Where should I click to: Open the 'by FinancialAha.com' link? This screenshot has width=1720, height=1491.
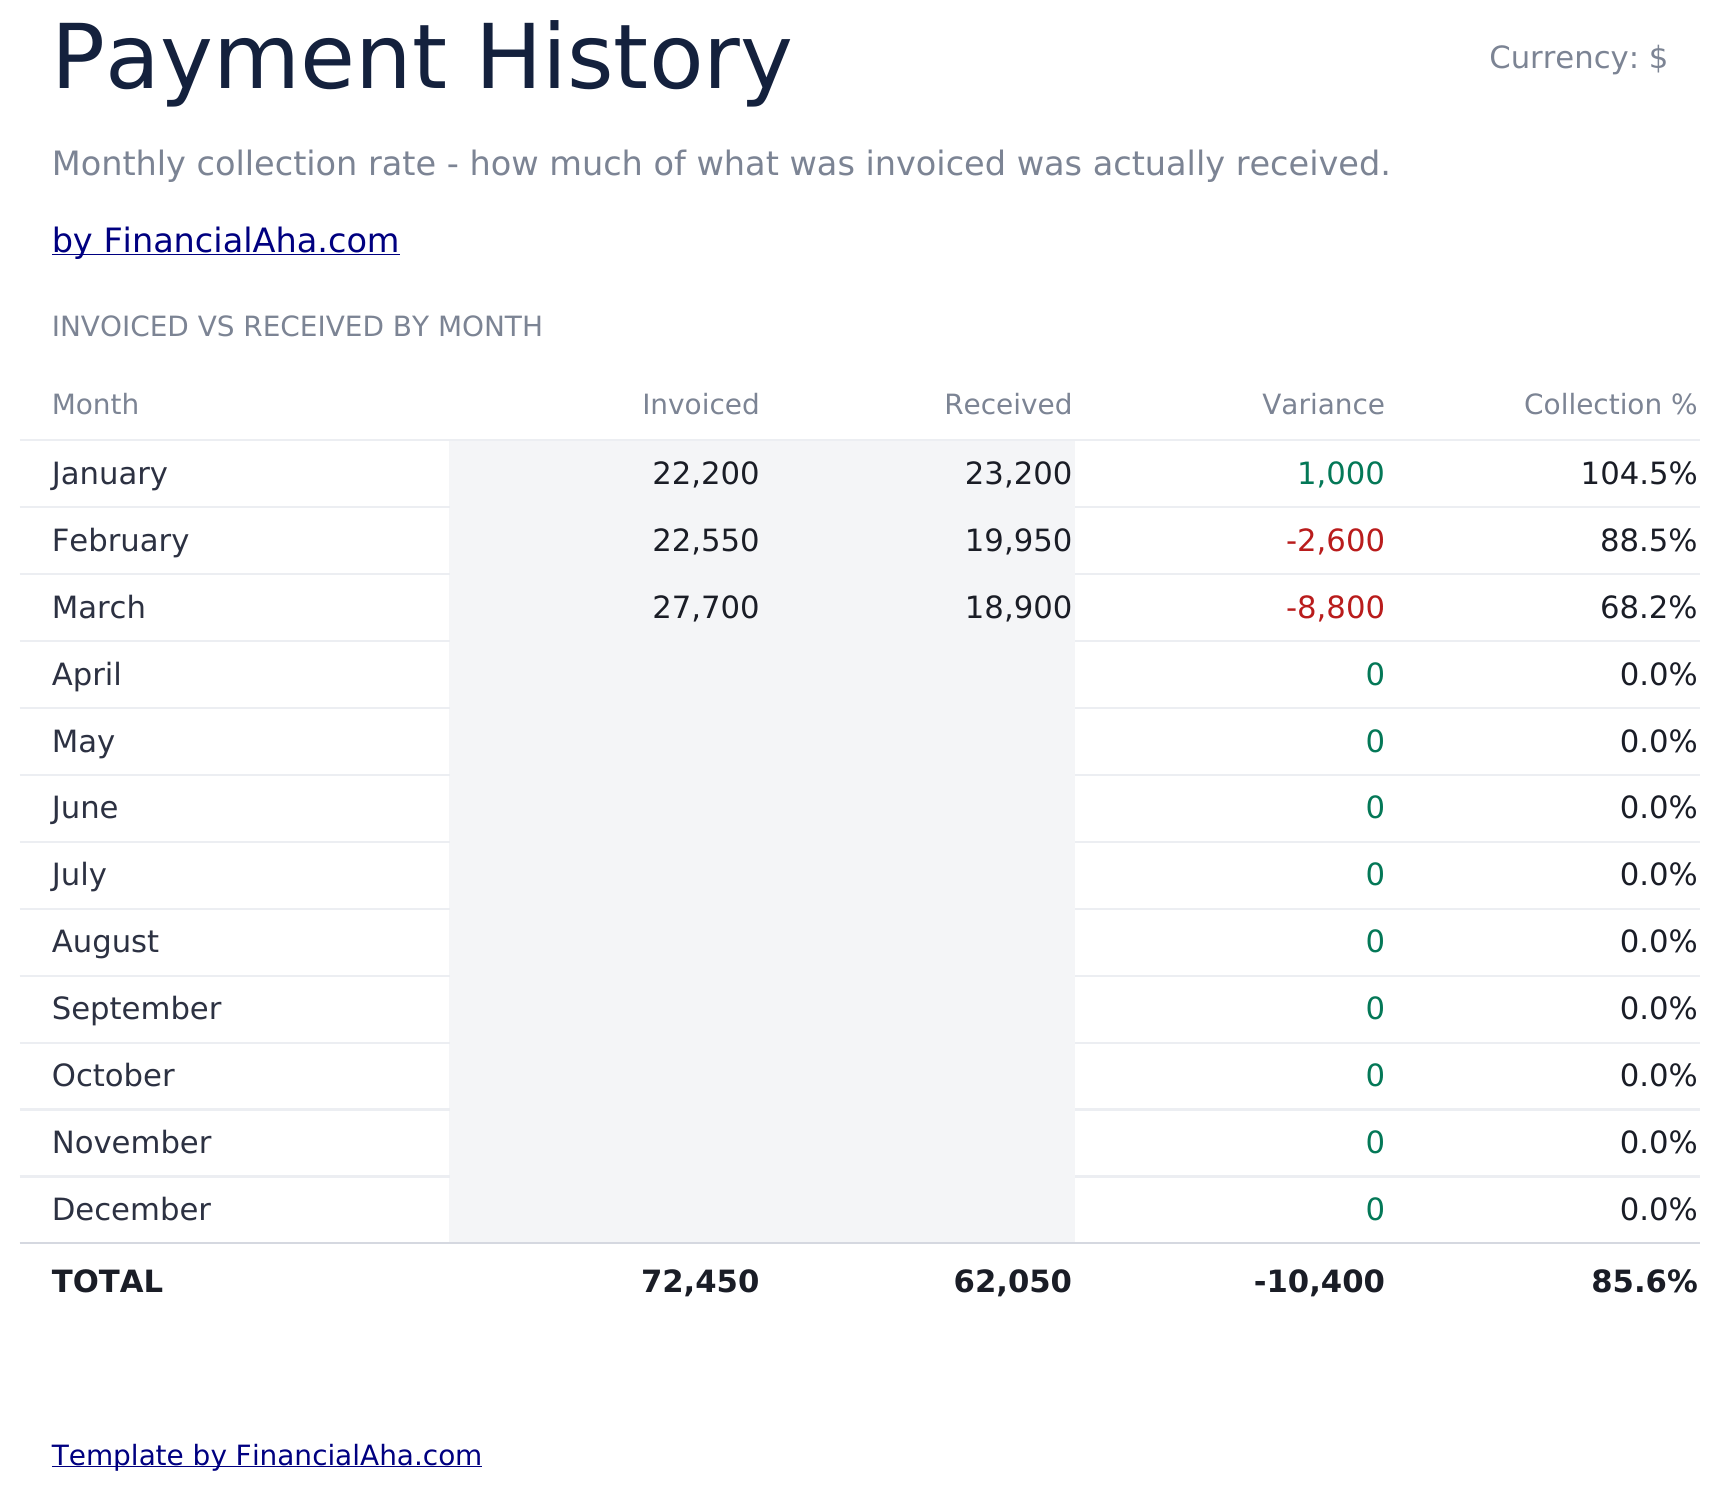tap(225, 241)
